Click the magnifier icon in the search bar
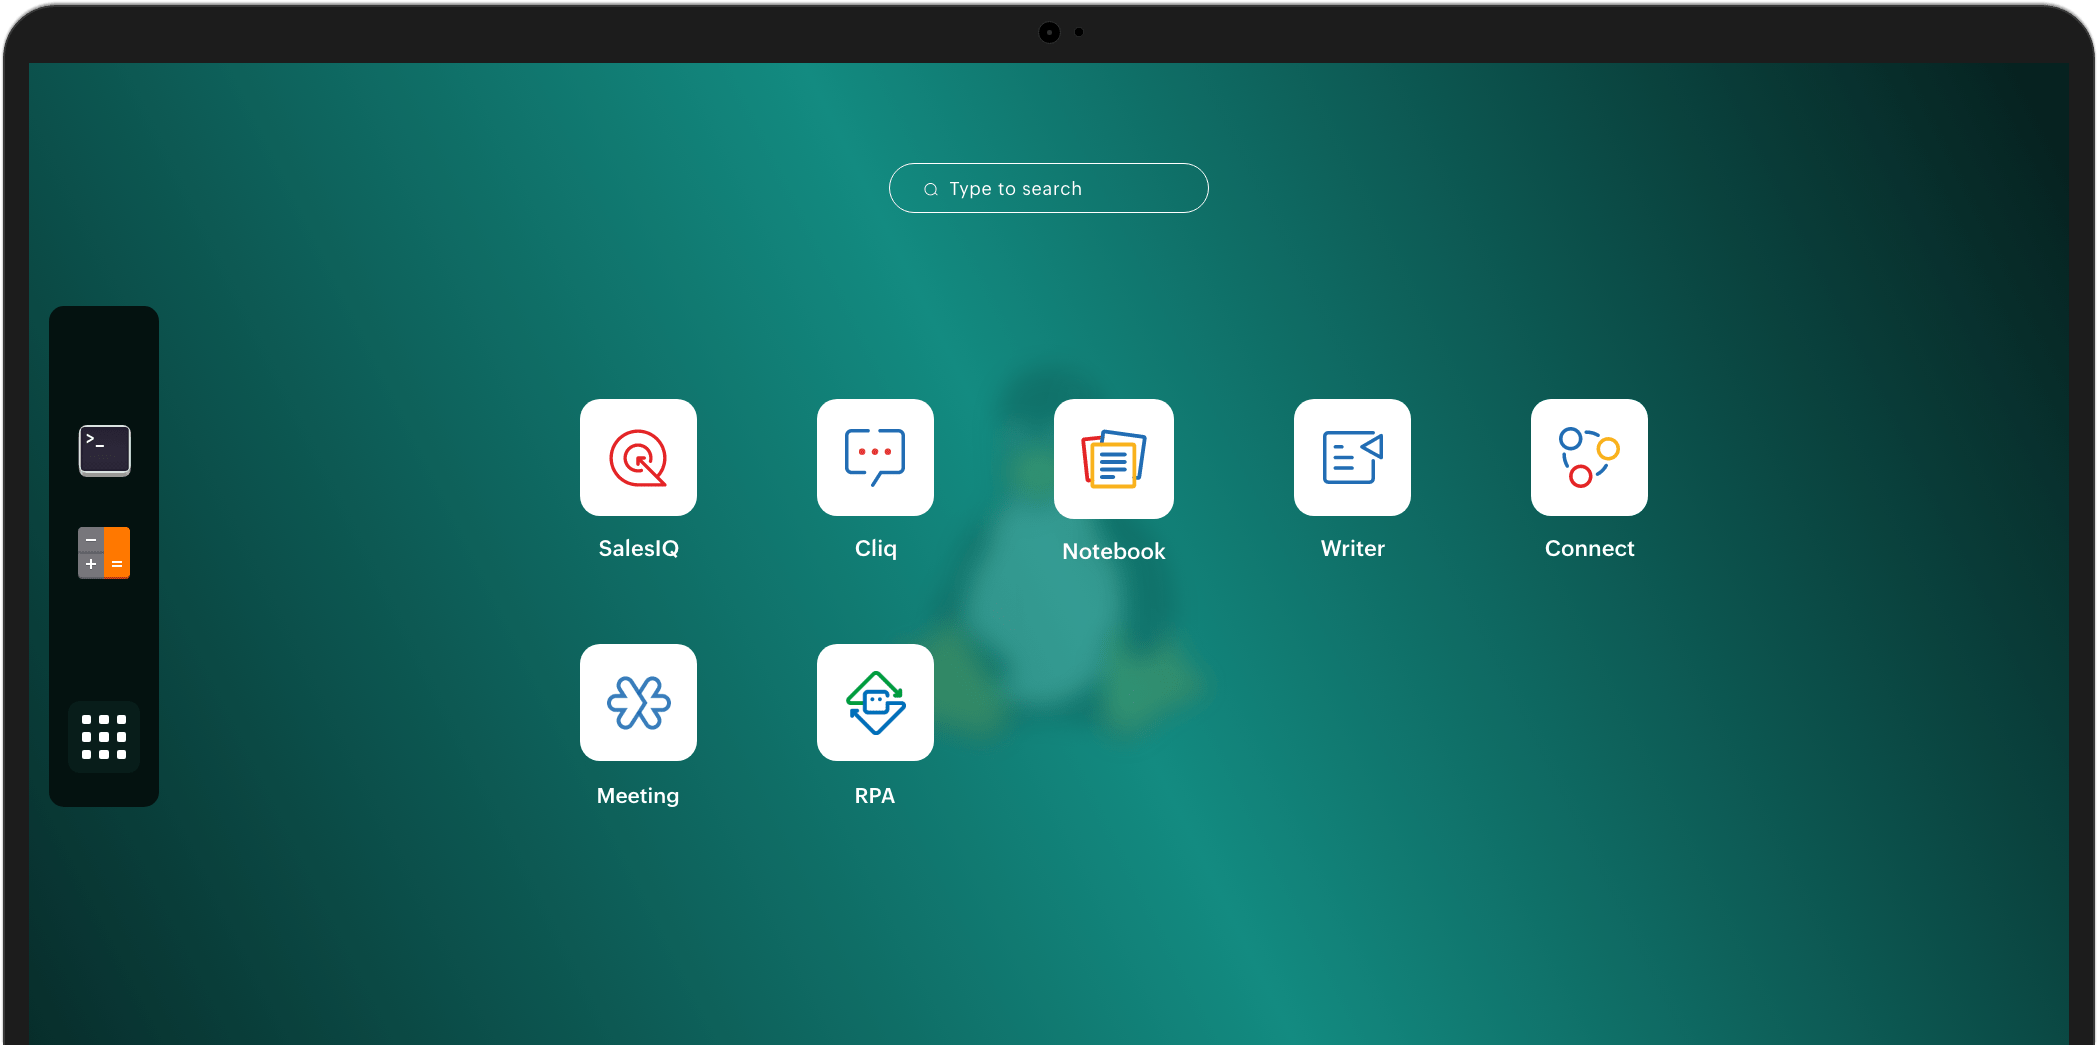 click(930, 189)
